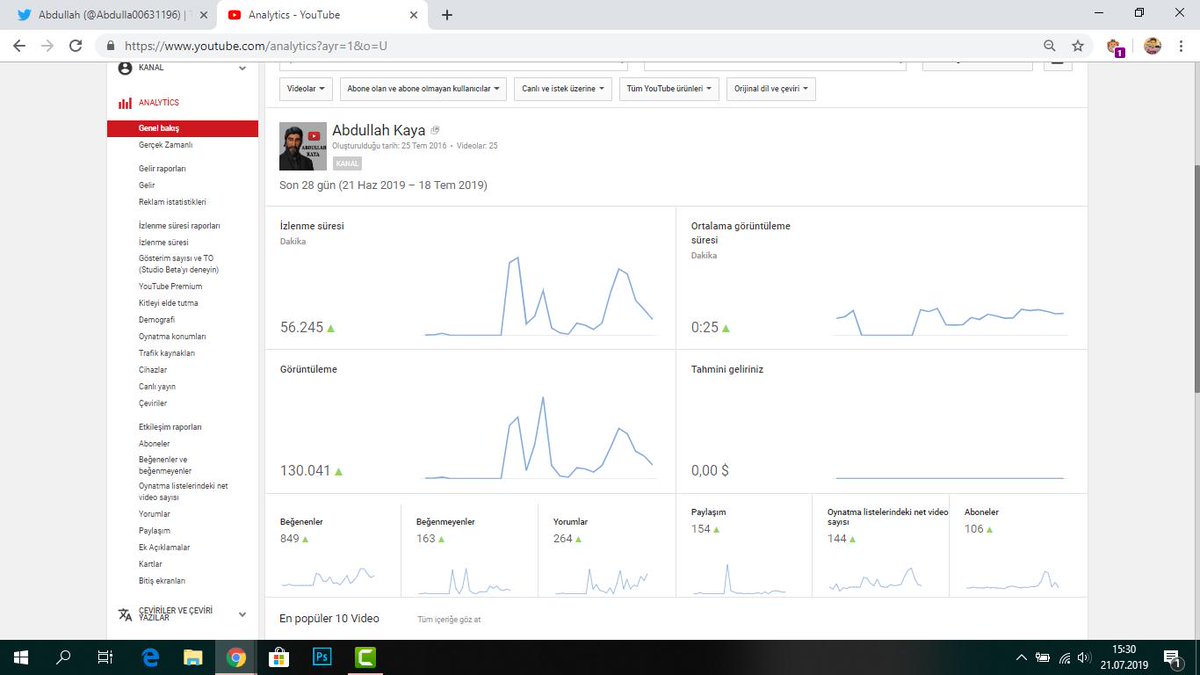The height and width of the screenshot is (675, 1200).
Task: Open Çeviriler report
Action: (153, 403)
